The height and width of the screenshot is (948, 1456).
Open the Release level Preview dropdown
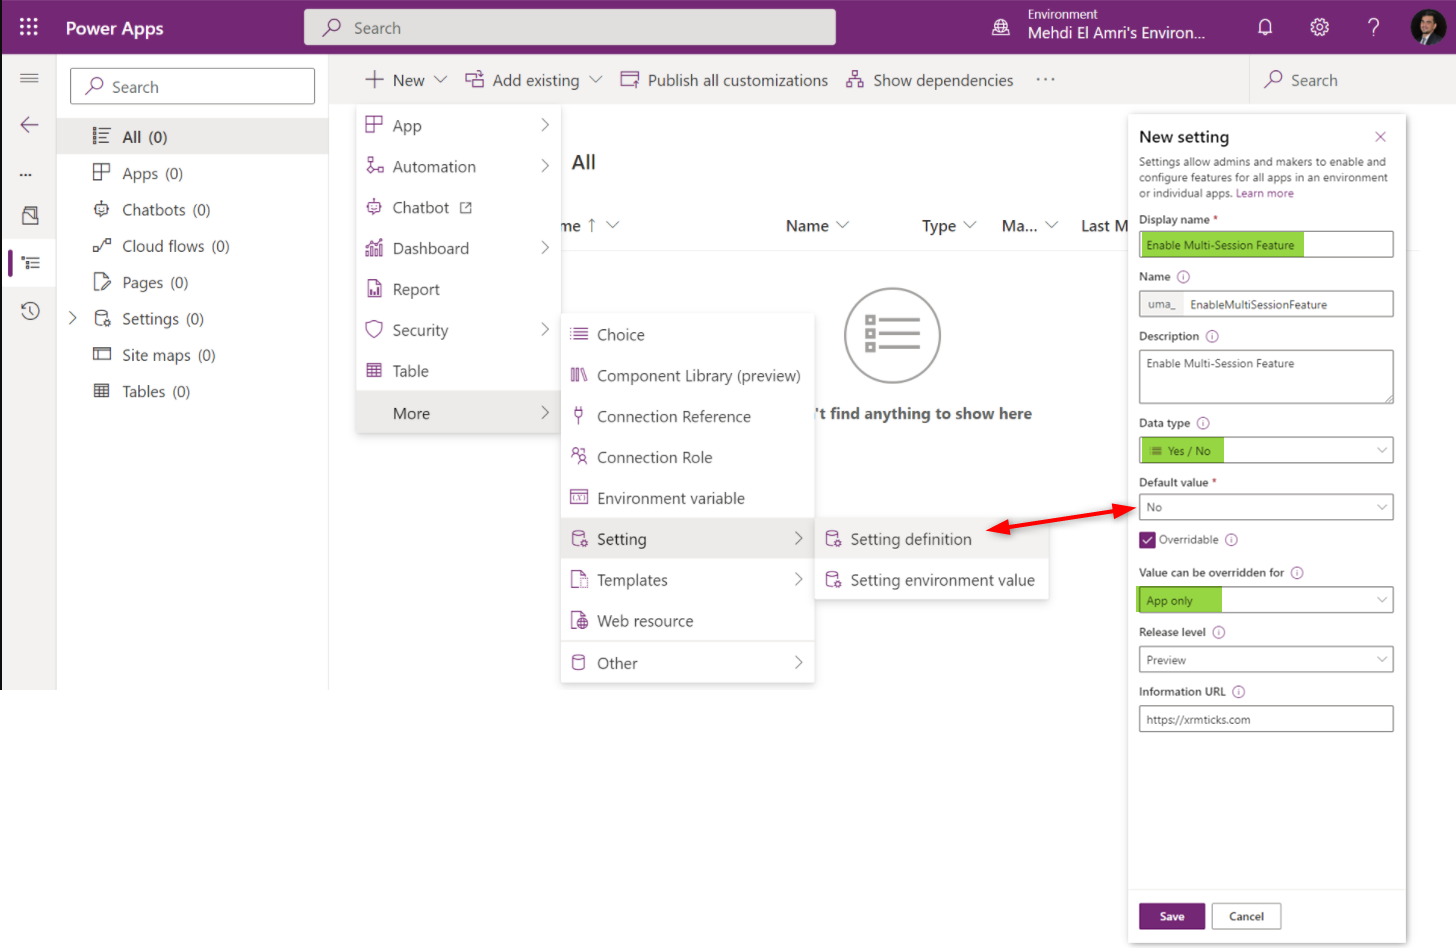[1265, 660]
